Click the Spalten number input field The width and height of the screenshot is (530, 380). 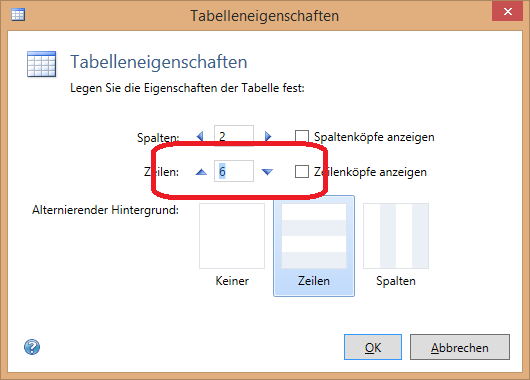(x=234, y=136)
